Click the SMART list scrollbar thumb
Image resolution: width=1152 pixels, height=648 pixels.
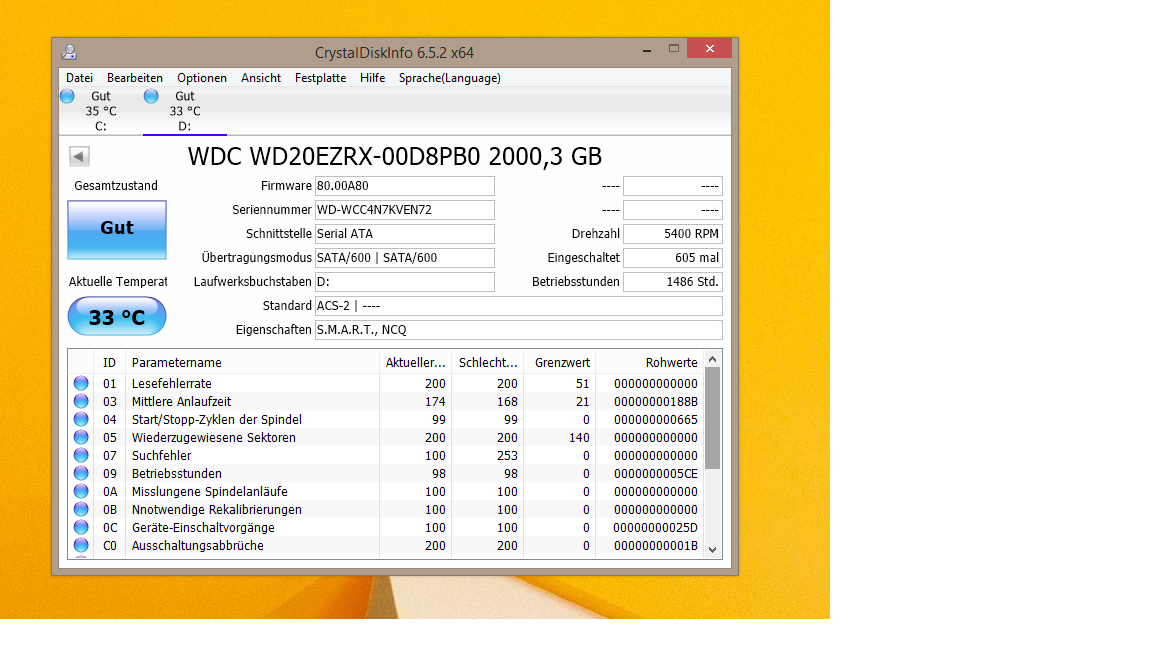click(x=712, y=417)
